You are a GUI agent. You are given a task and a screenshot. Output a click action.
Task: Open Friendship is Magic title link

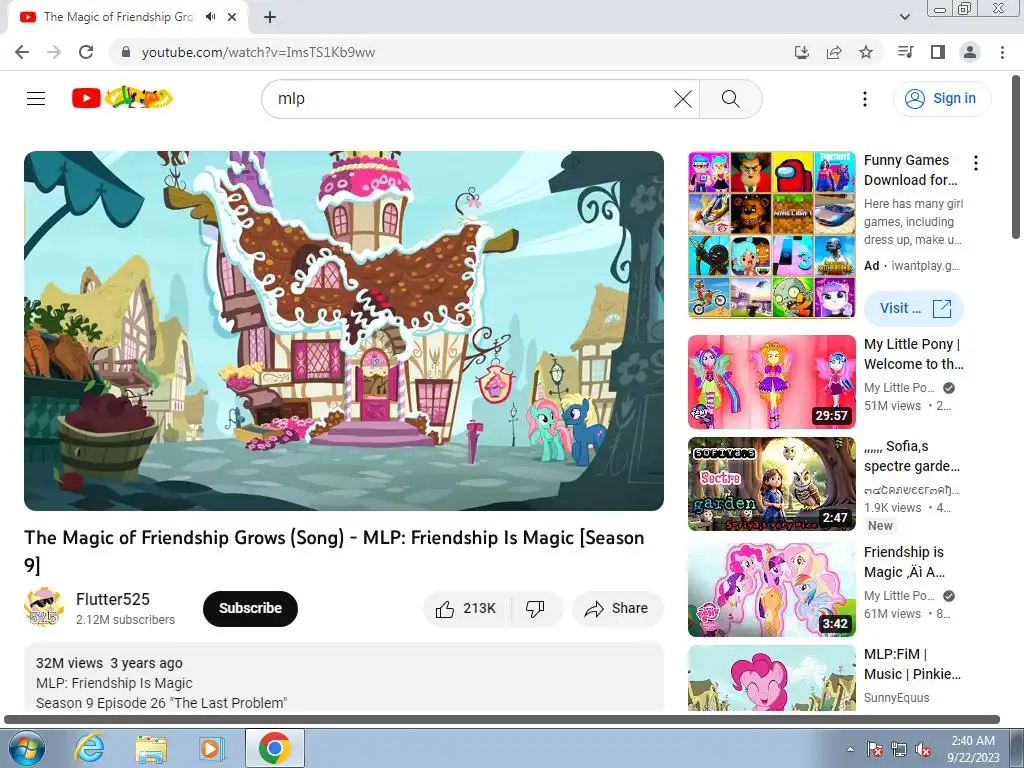click(x=904, y=562)
